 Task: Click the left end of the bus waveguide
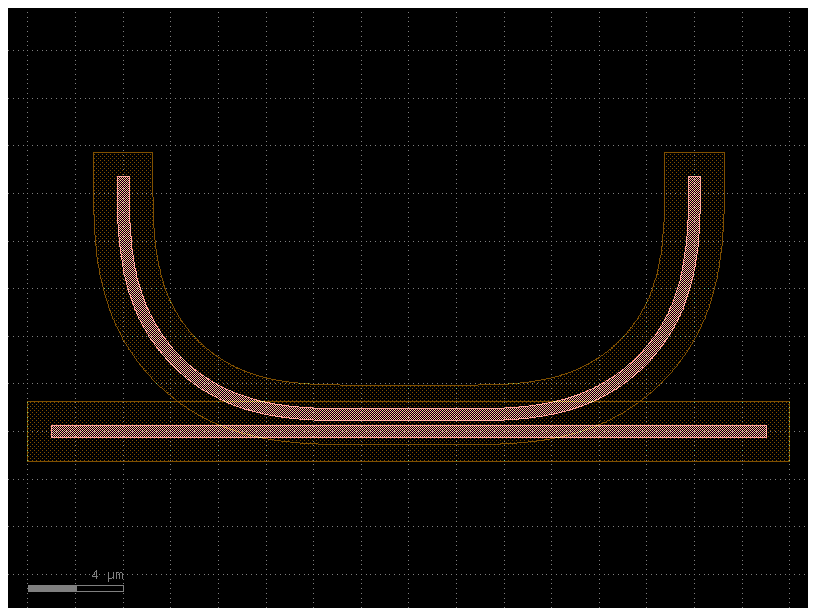[55, 432]
